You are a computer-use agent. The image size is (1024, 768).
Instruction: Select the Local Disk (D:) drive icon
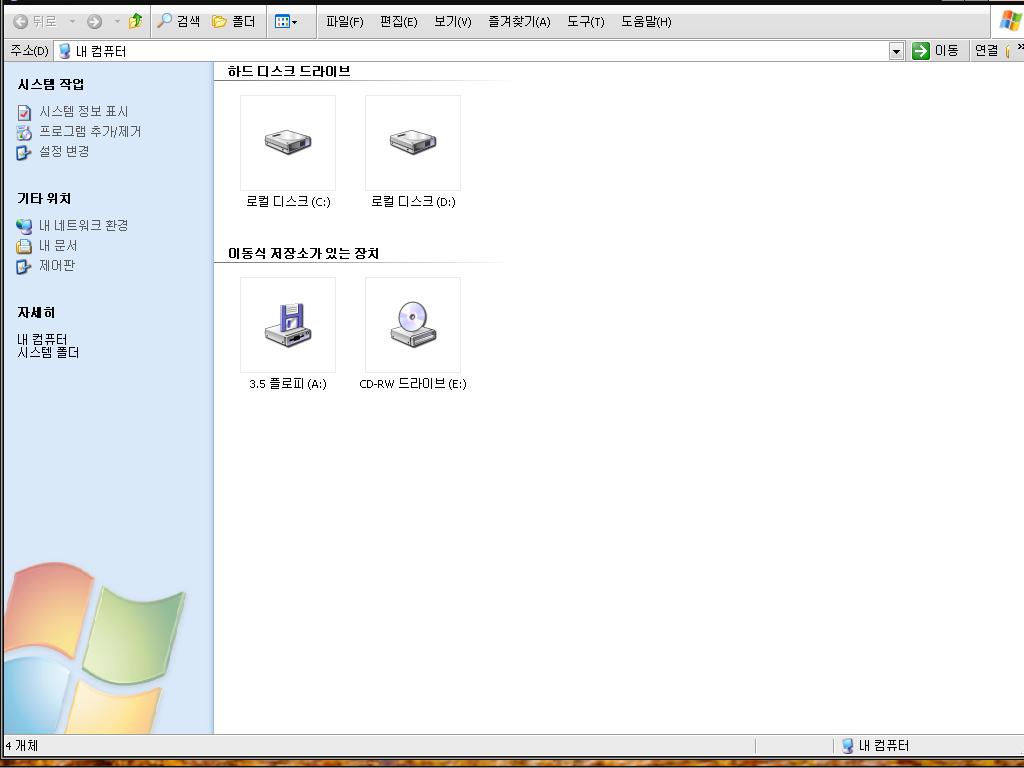tap(413, 143)
